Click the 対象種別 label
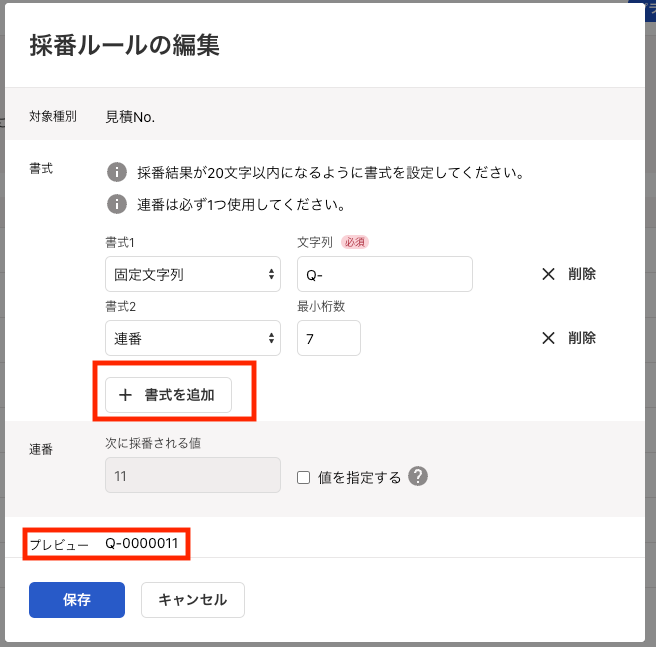Screen dimensions: 656x647 (x=53, y=116)
